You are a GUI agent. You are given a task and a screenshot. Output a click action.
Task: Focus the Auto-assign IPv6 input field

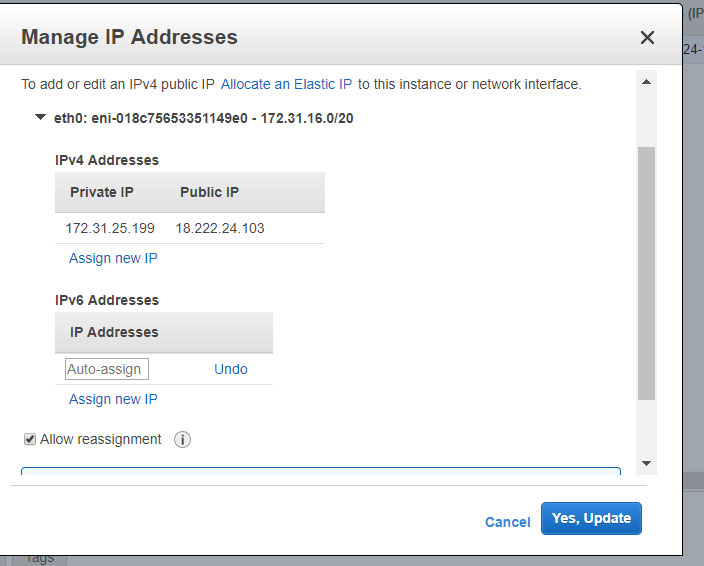pyautogui.click(x=107, y=369)
